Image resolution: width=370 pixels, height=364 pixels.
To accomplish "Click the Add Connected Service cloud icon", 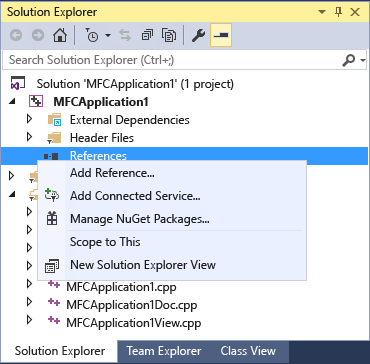I will pos(52,195).
